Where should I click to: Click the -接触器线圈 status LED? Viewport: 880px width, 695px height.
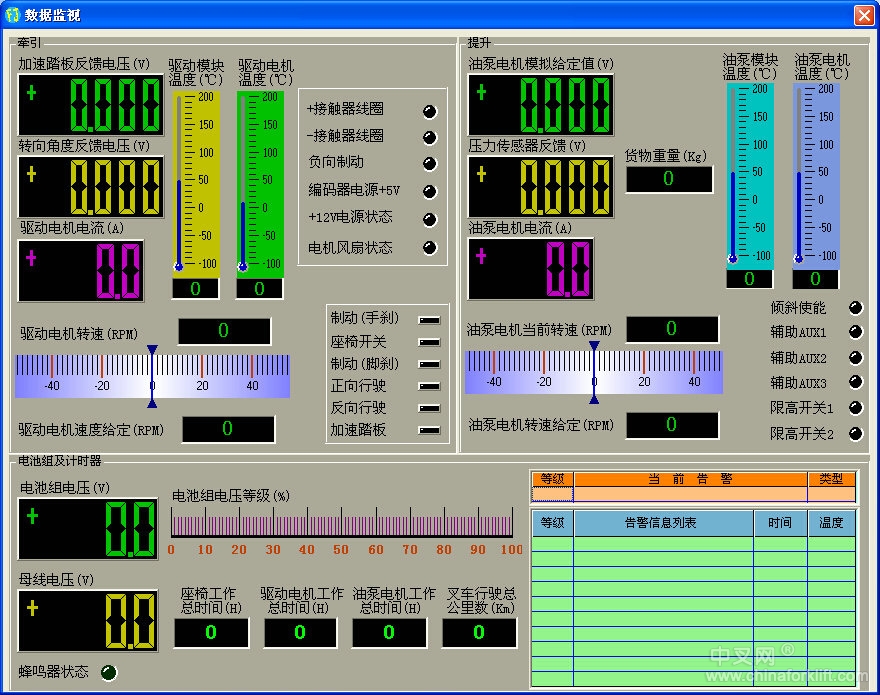click(430, 138)
